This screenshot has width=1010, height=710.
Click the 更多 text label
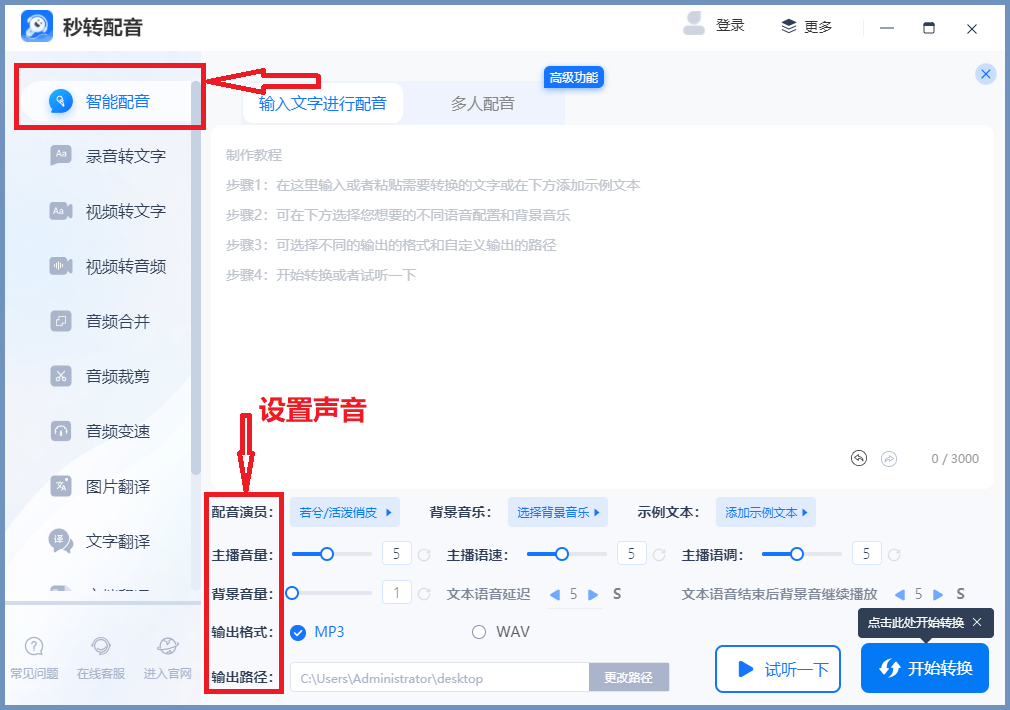pos(818,27)
